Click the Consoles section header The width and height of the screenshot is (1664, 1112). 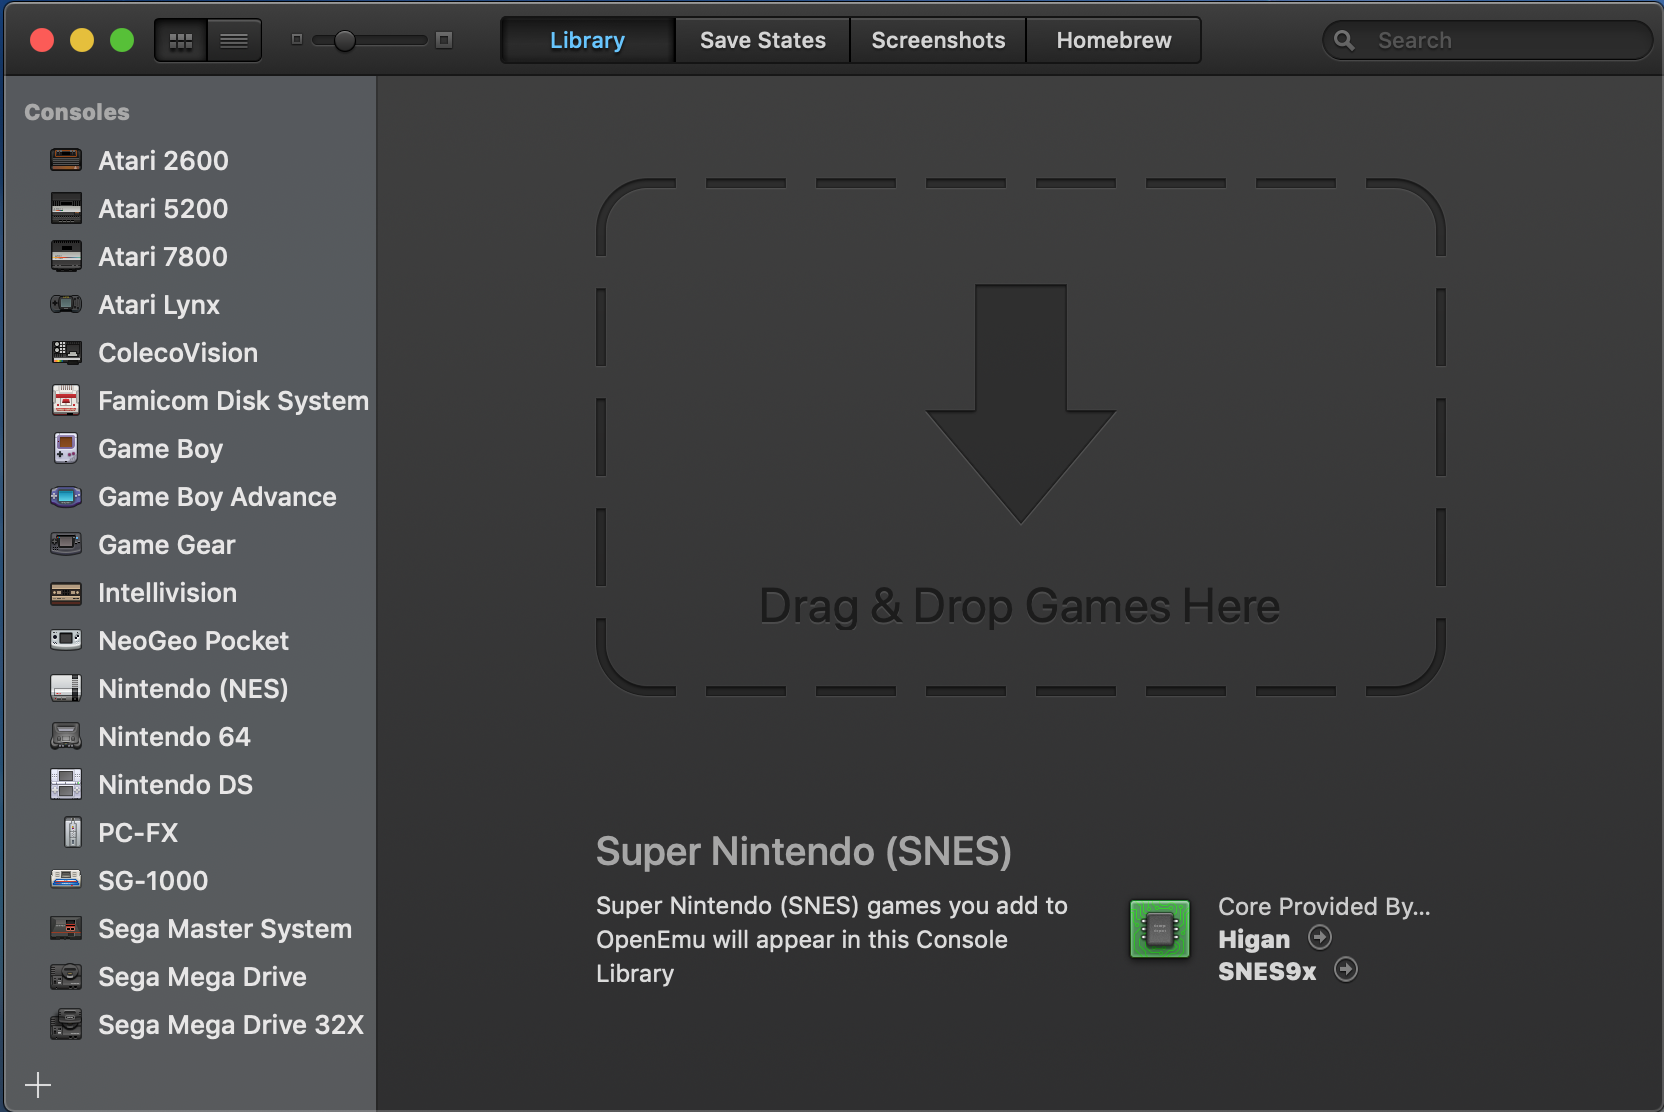click(x=77, y=112)
